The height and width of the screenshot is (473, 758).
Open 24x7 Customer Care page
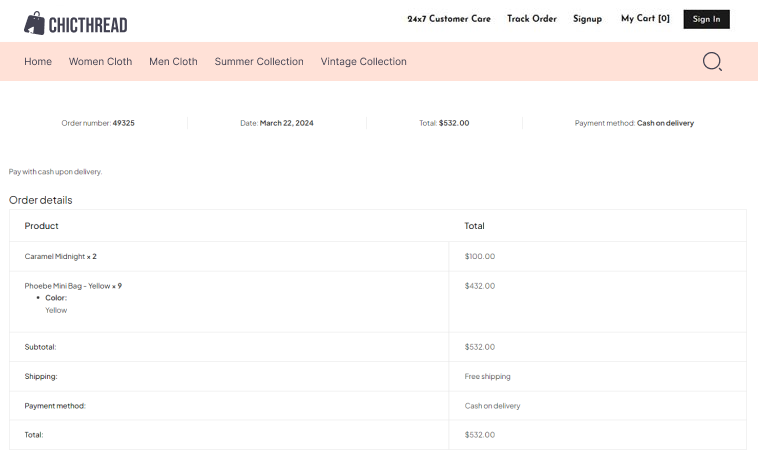(x=449, y=19)
